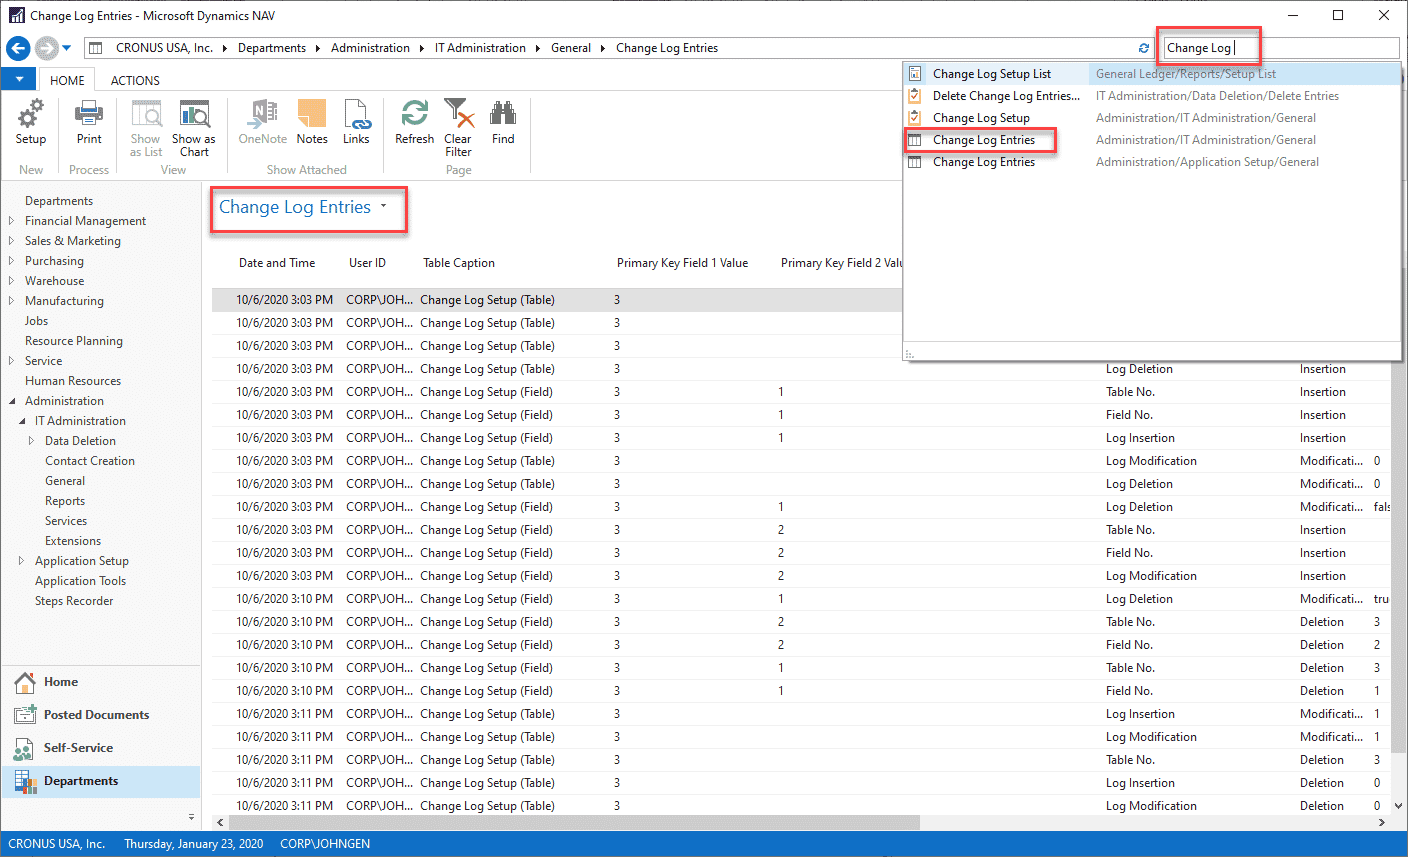Open Steps Recorder in navigation tree
The height and width of the screenshot is (857, 1408).
click(x=74, y=601)
